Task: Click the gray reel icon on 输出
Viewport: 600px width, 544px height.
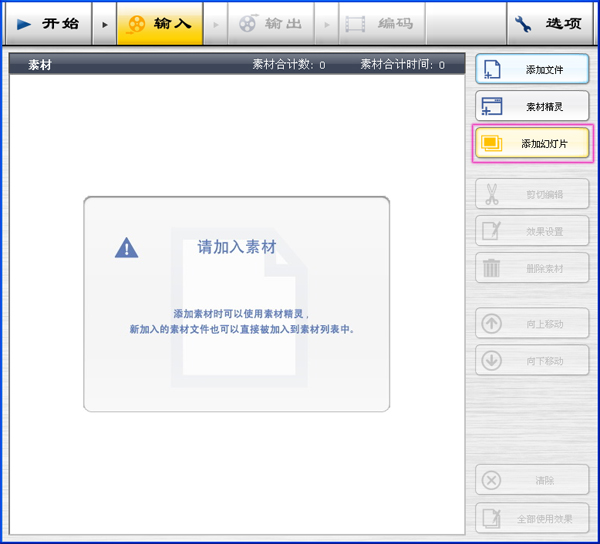Action: [x=248, y=23]
